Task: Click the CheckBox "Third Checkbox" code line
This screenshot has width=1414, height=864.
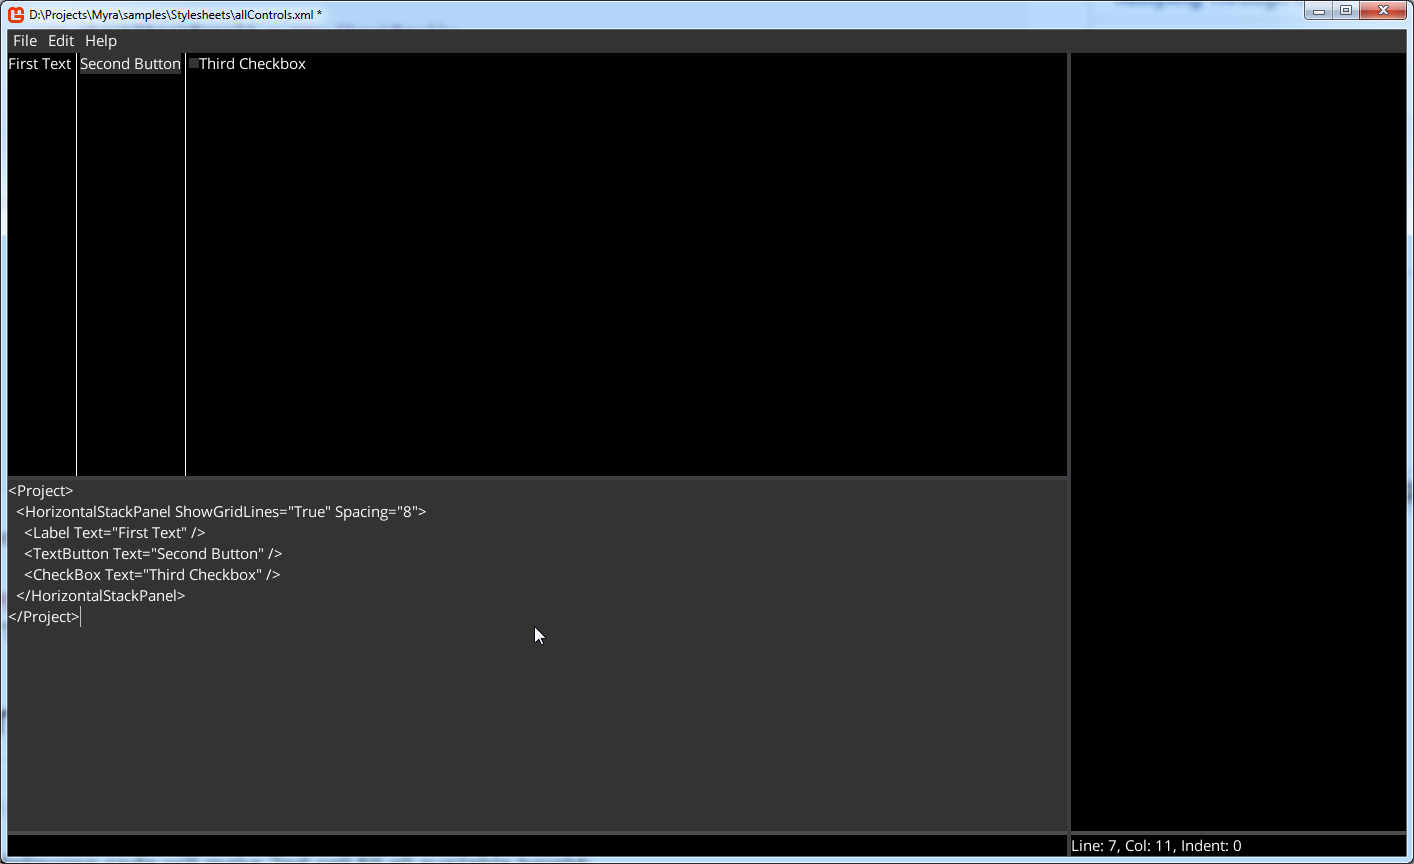Action: tap(152, 575)
